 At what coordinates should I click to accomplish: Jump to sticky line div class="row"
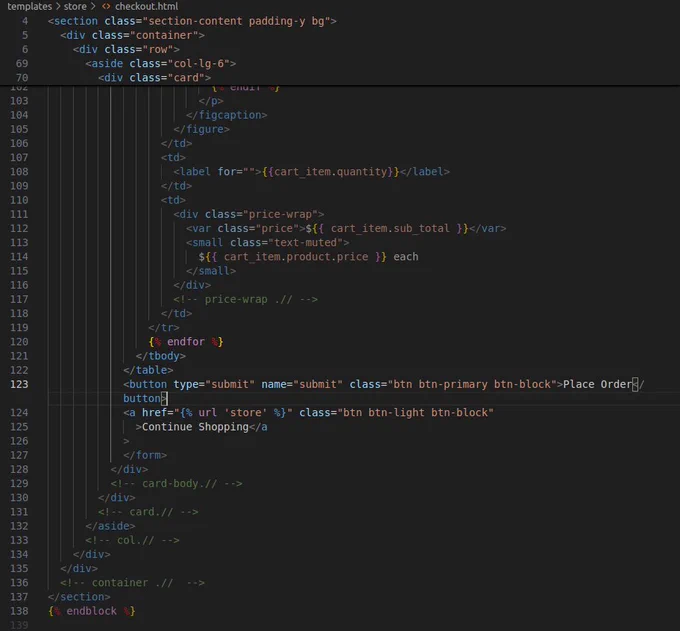pos(126,49)
